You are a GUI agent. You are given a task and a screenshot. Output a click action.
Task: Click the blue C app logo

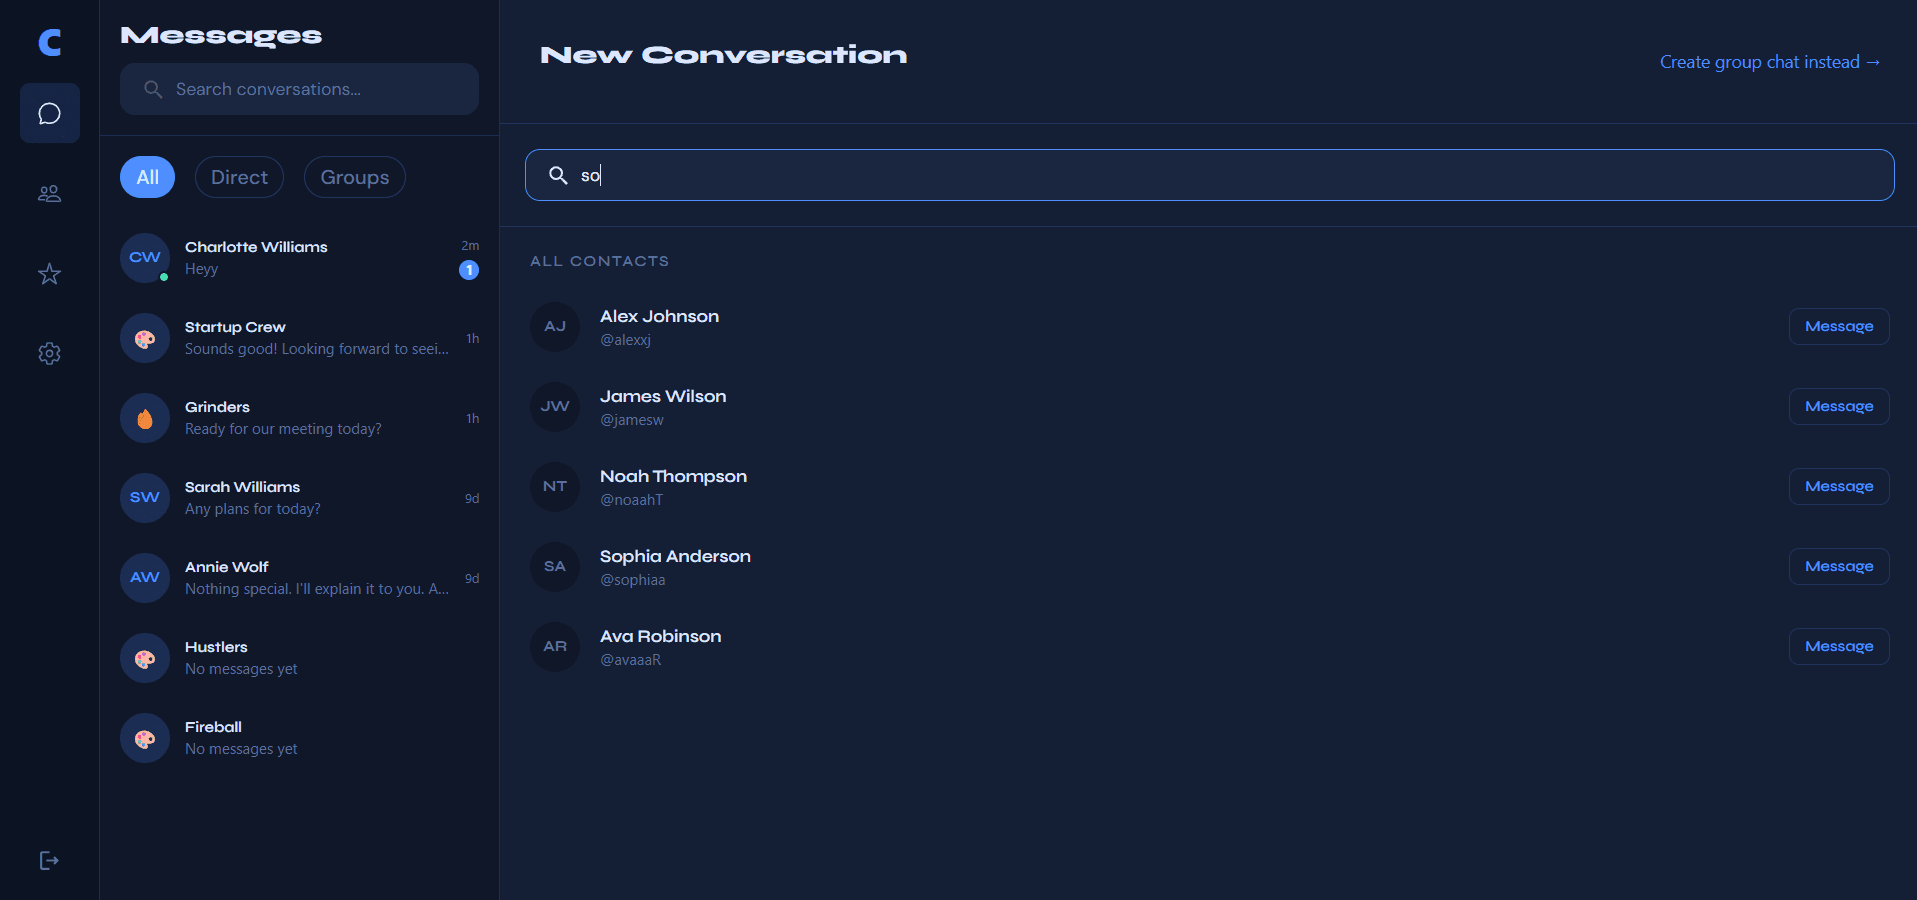[50, 42]
